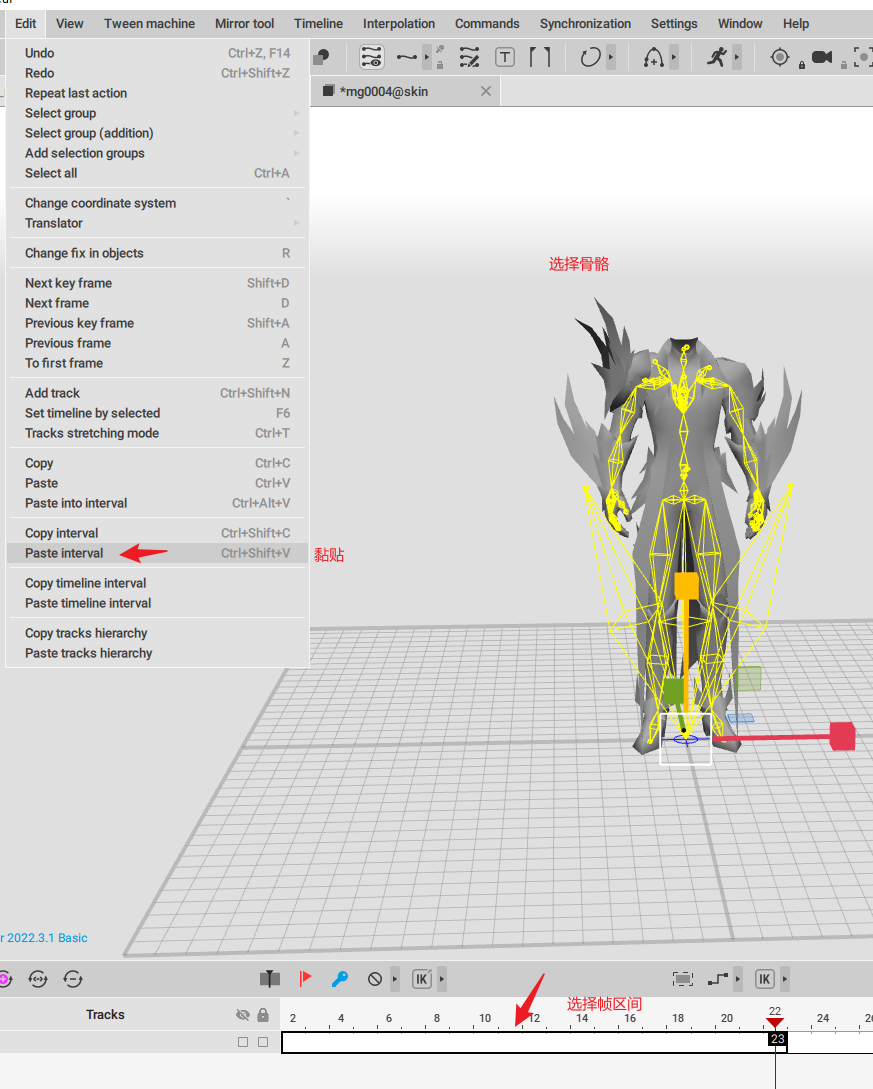Screen dimensions: 873x1089
Task: Click the red flag icon
Action: (x=305, y=979)
